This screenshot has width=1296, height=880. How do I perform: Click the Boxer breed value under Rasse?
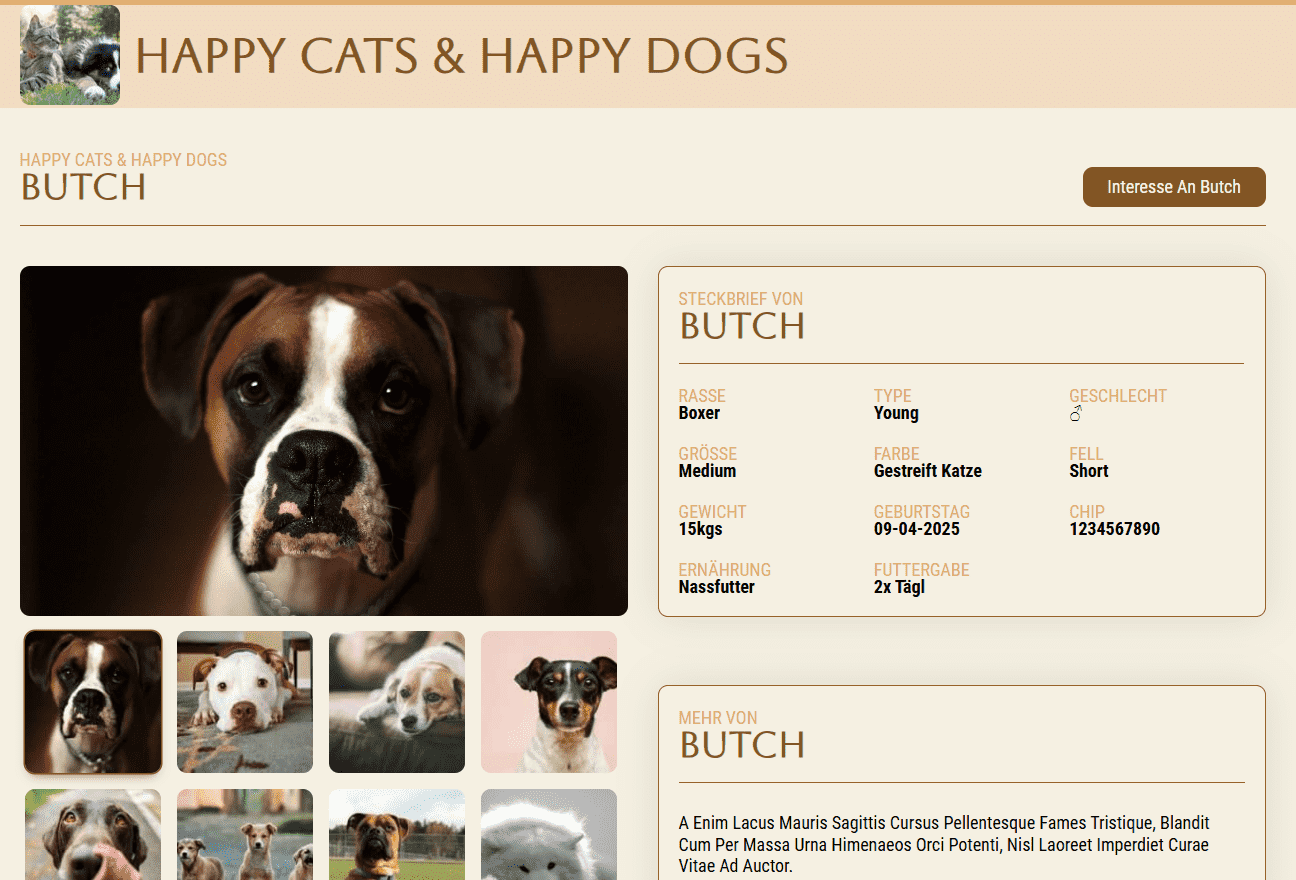699,413
